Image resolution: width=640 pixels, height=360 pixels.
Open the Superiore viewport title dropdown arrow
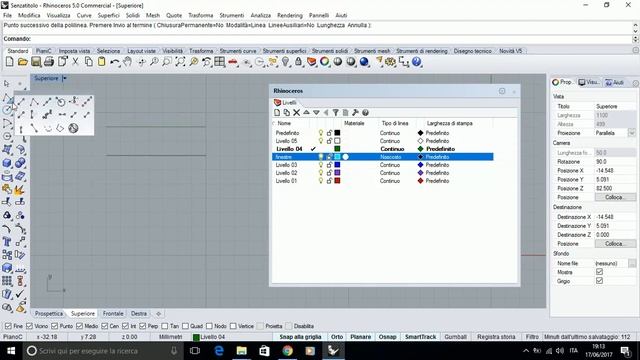(64, 78)
